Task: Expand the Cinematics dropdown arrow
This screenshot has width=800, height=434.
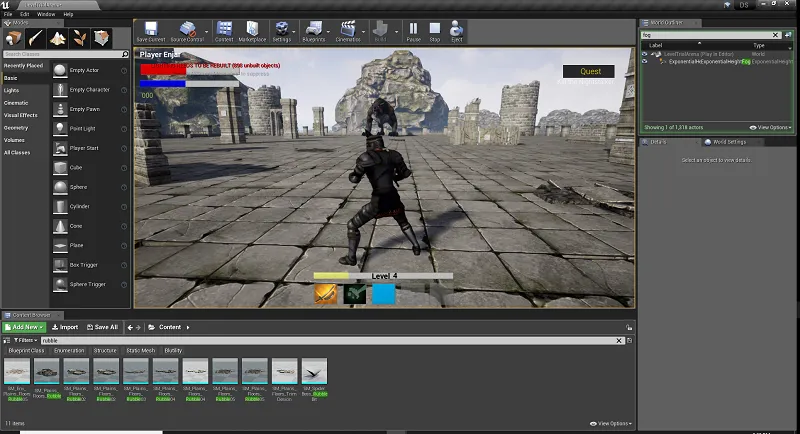Action: click(364, 32)
